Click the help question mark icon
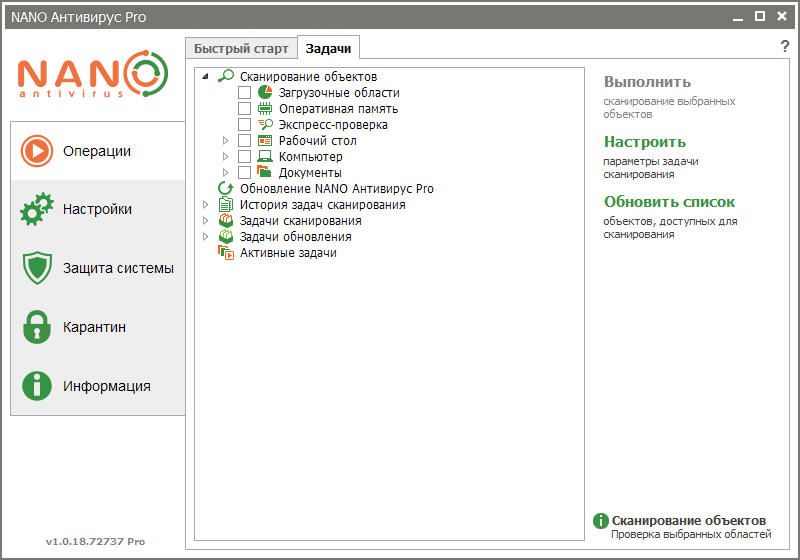The image size is (800, 560). point(784,46)
